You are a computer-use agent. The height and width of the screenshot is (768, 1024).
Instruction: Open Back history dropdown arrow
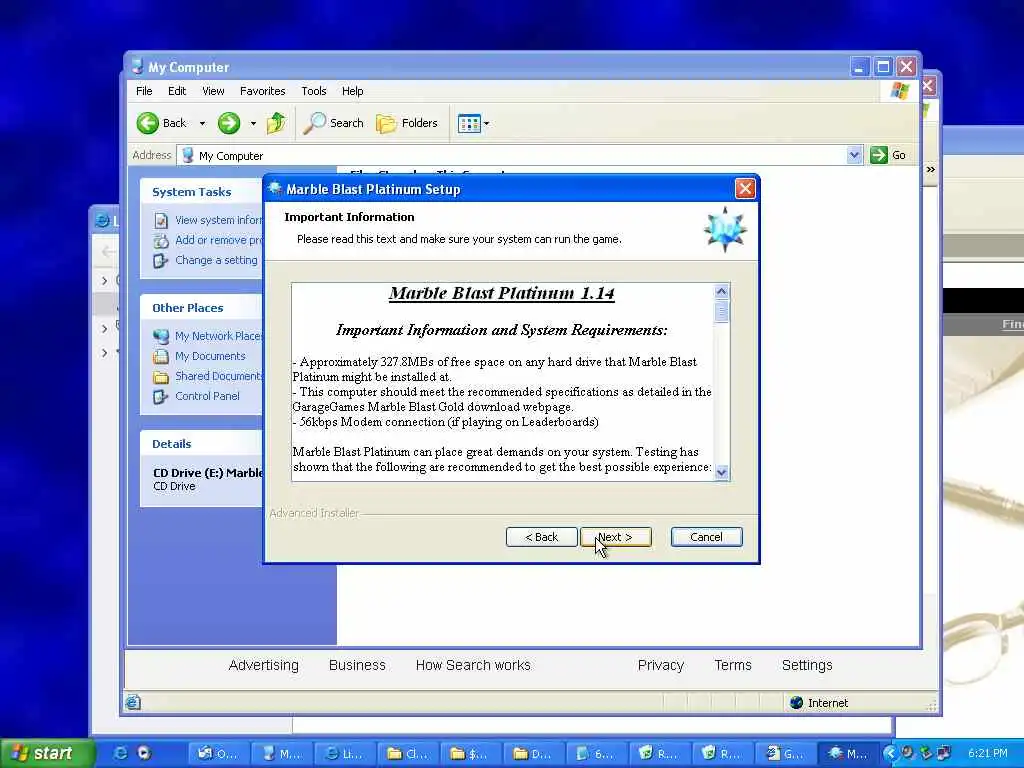[x=202, y=123]
